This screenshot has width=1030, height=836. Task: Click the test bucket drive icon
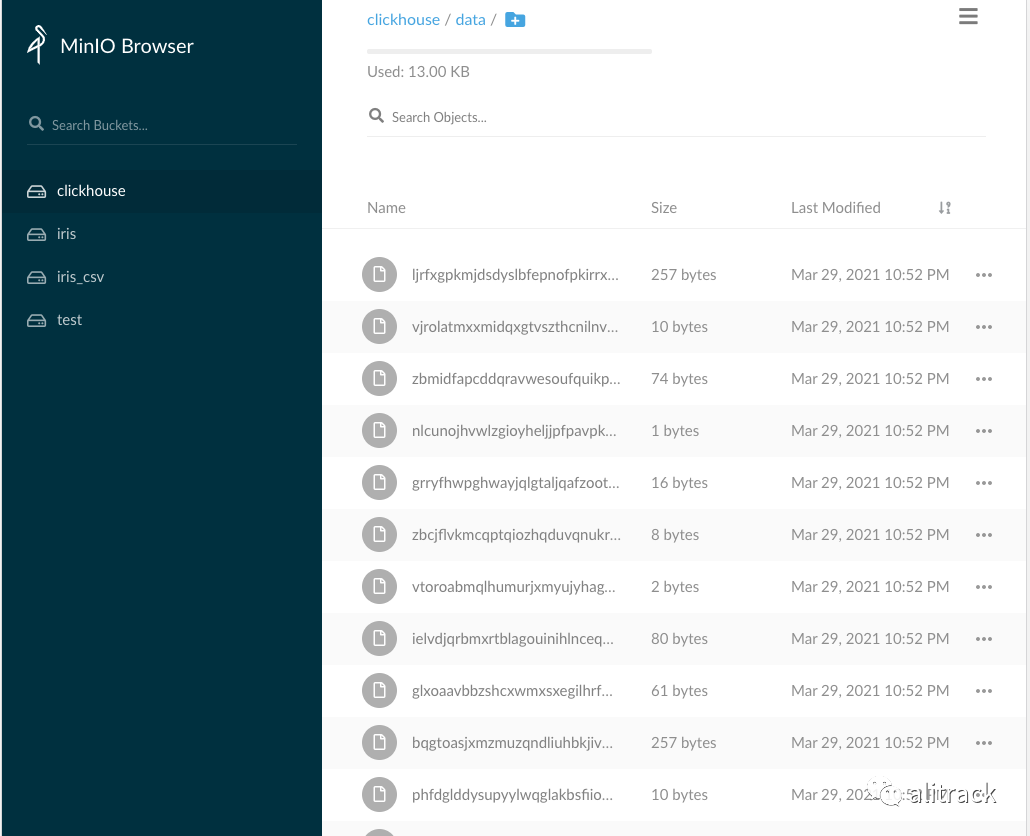37,320
